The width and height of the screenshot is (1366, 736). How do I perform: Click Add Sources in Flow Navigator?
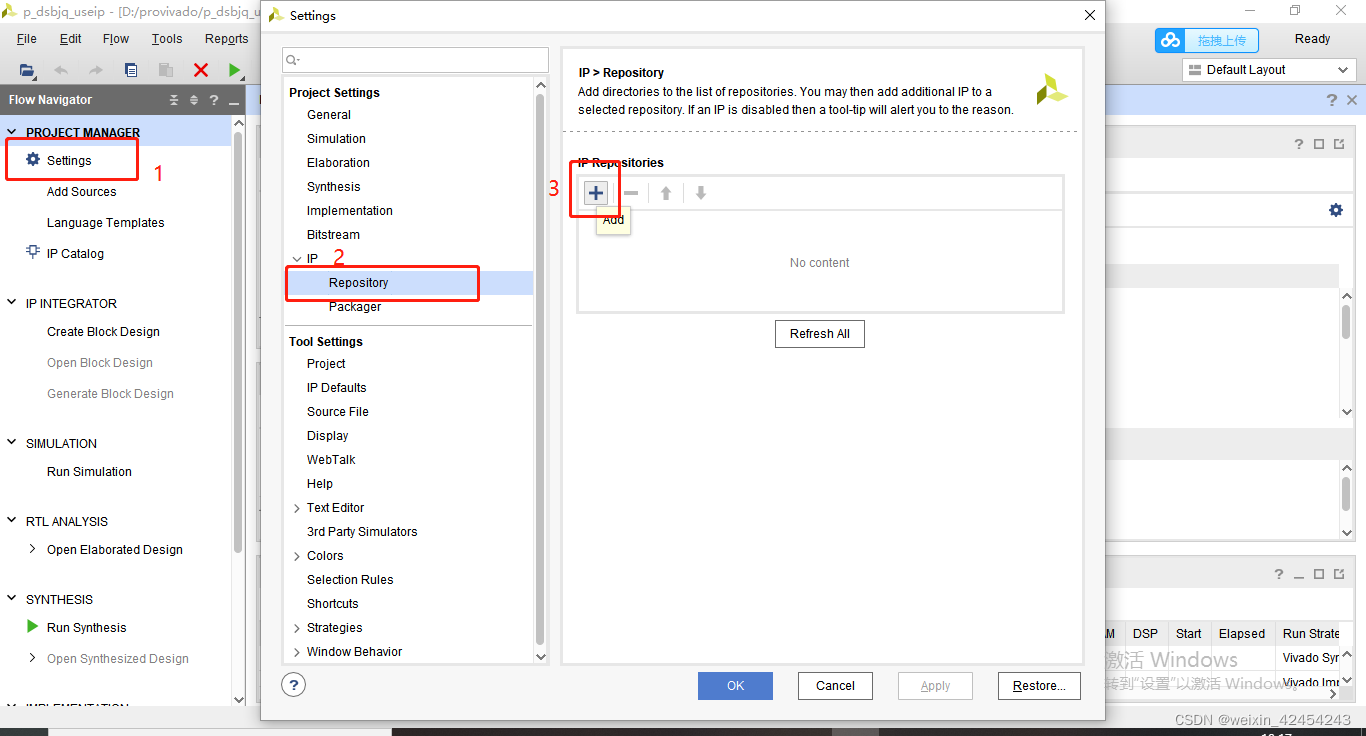(x=81, y=192)
